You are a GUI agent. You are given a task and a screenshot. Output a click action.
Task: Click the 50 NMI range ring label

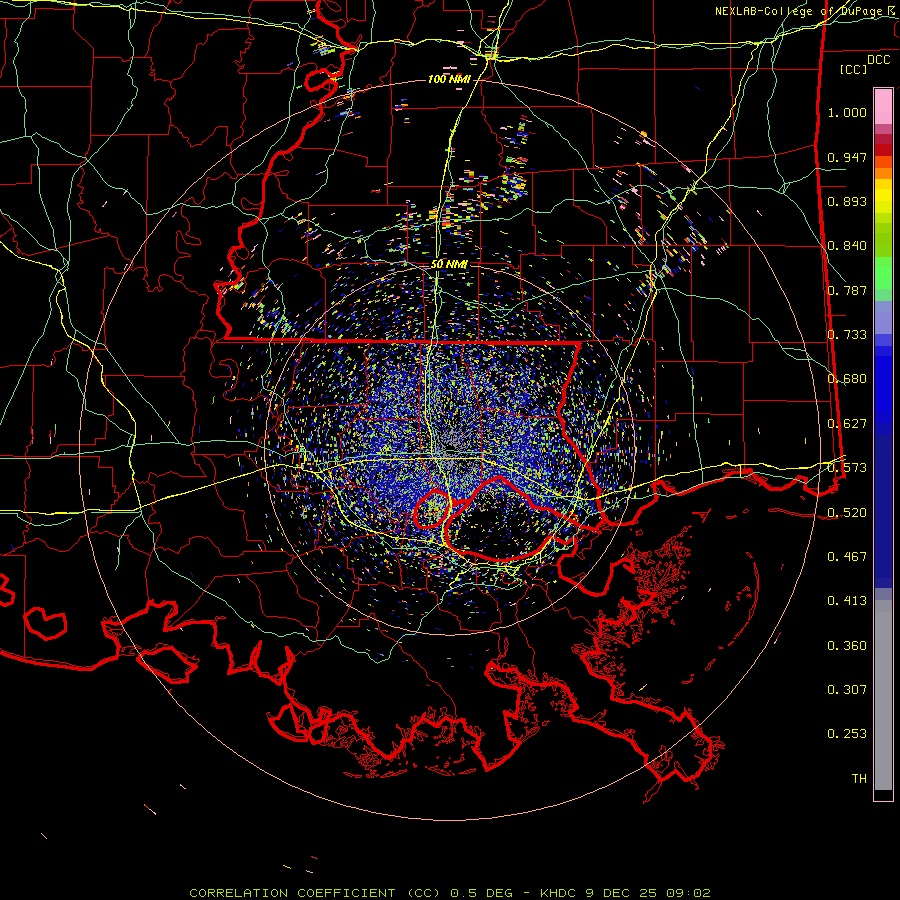point(449,265)
